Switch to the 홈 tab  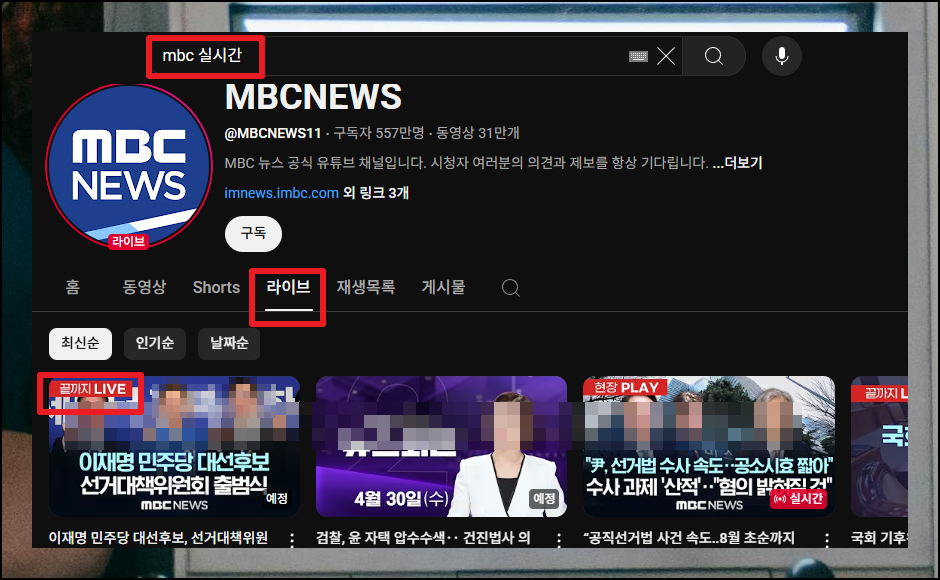73,287
